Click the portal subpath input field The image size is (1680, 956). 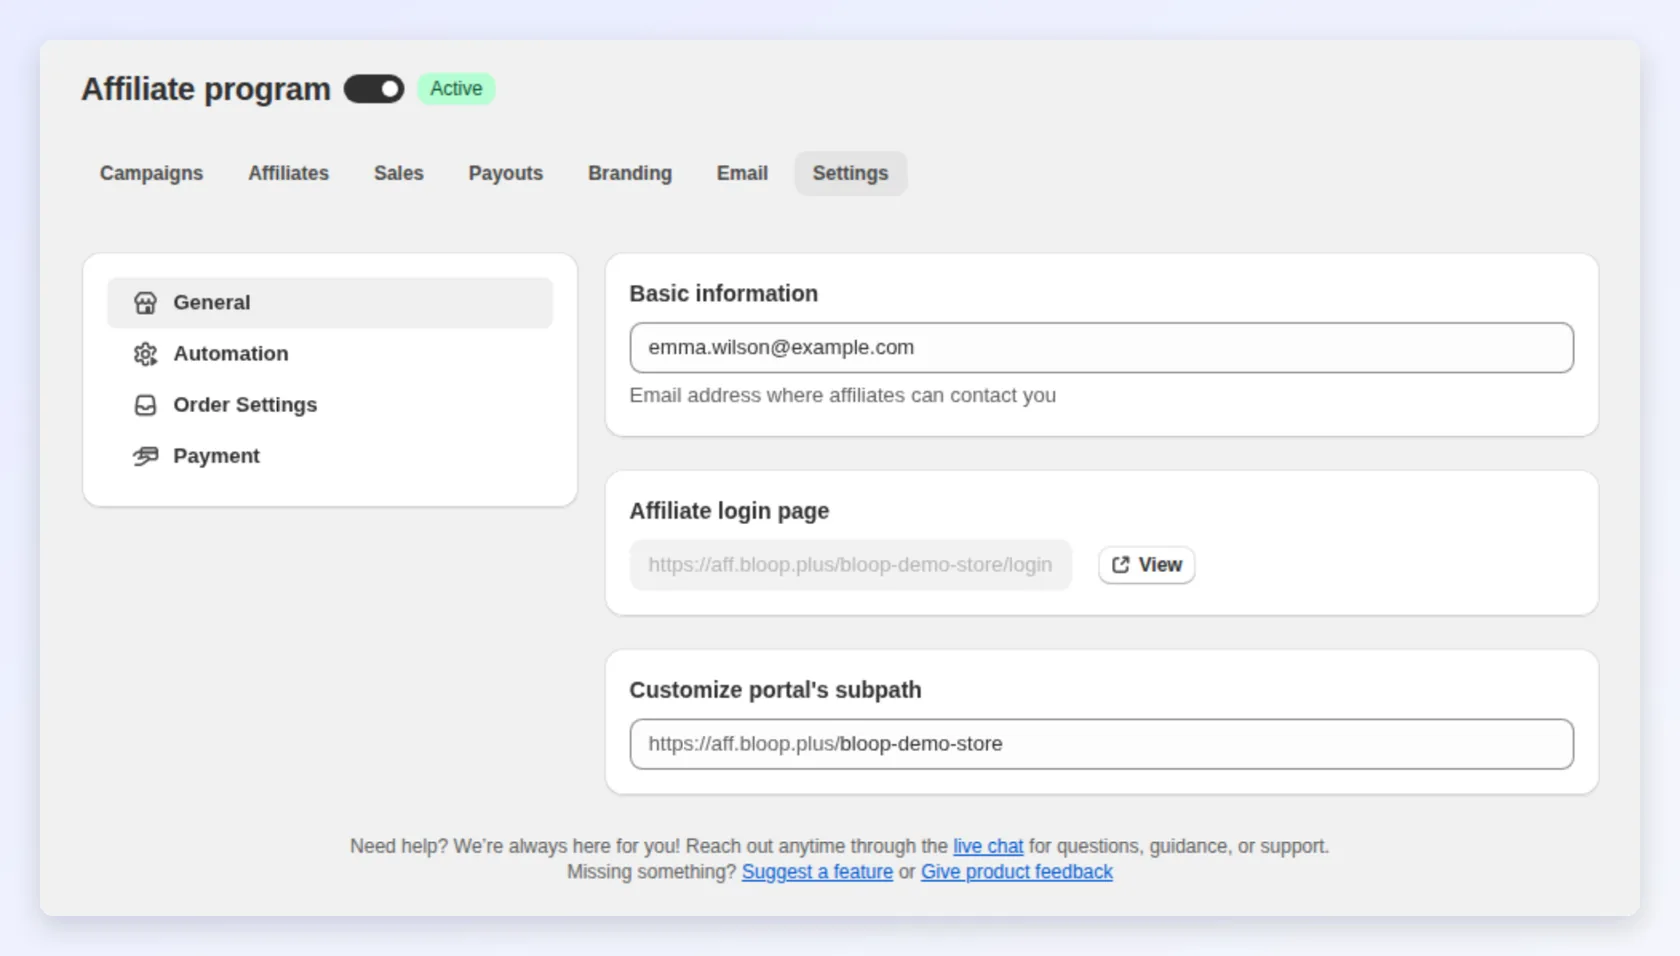(x=1102, y=744)
